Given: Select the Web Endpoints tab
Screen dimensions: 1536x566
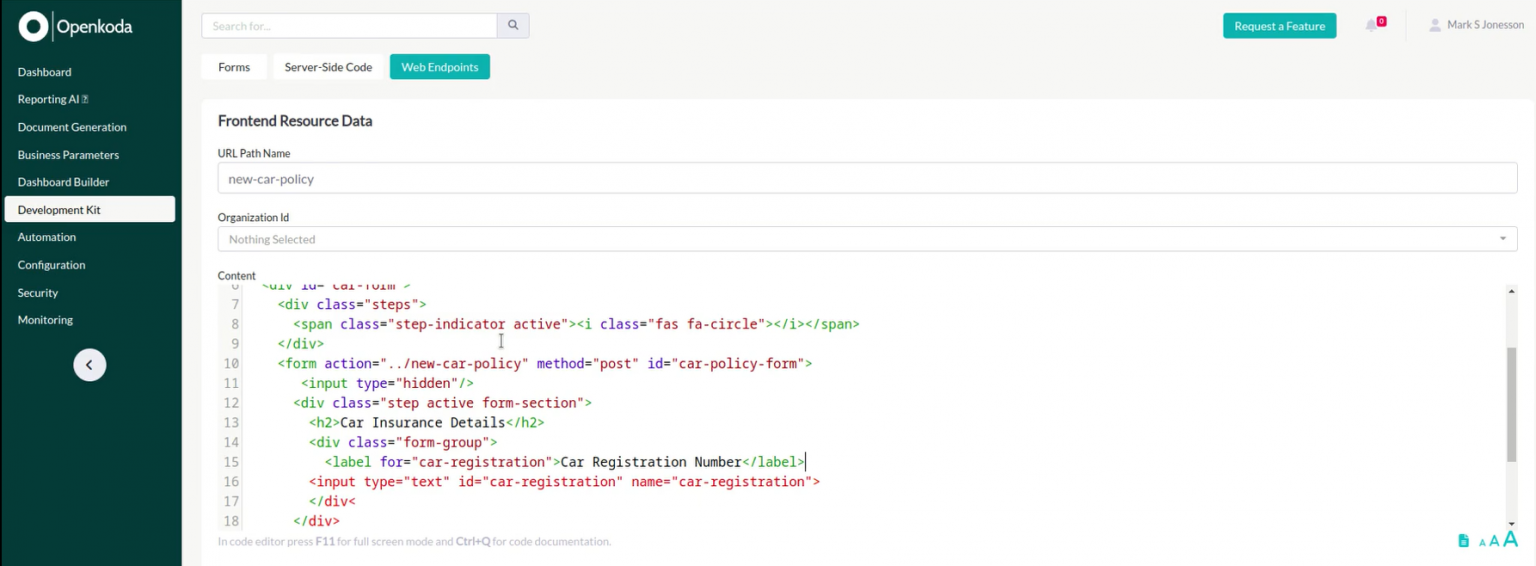Looking at the screenshot, I should coord(440,67).
